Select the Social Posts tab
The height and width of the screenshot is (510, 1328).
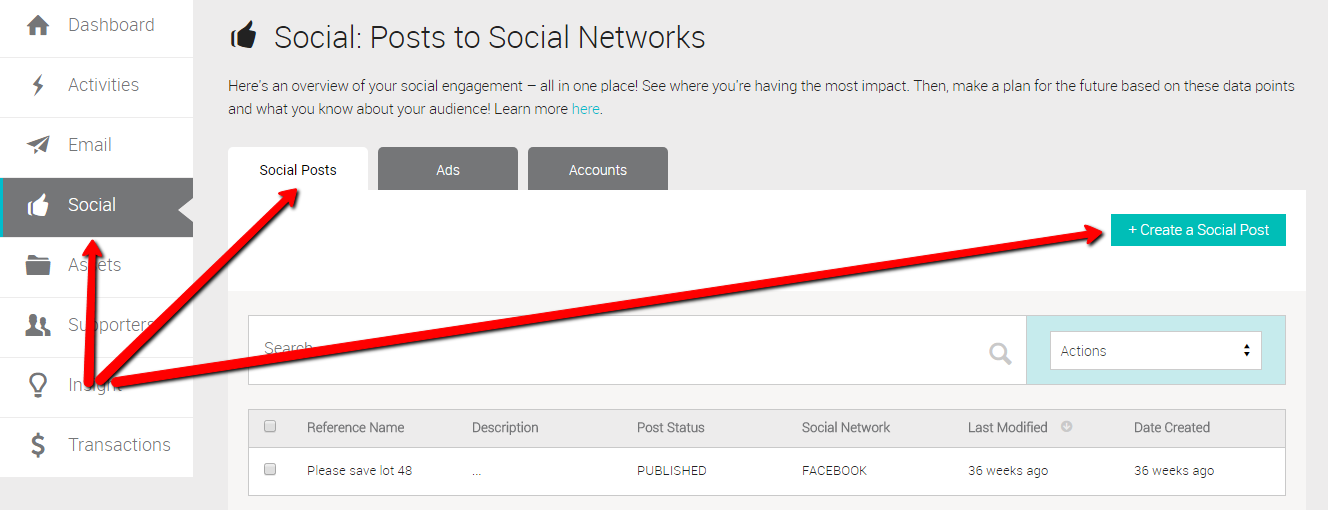coord(298,169)
